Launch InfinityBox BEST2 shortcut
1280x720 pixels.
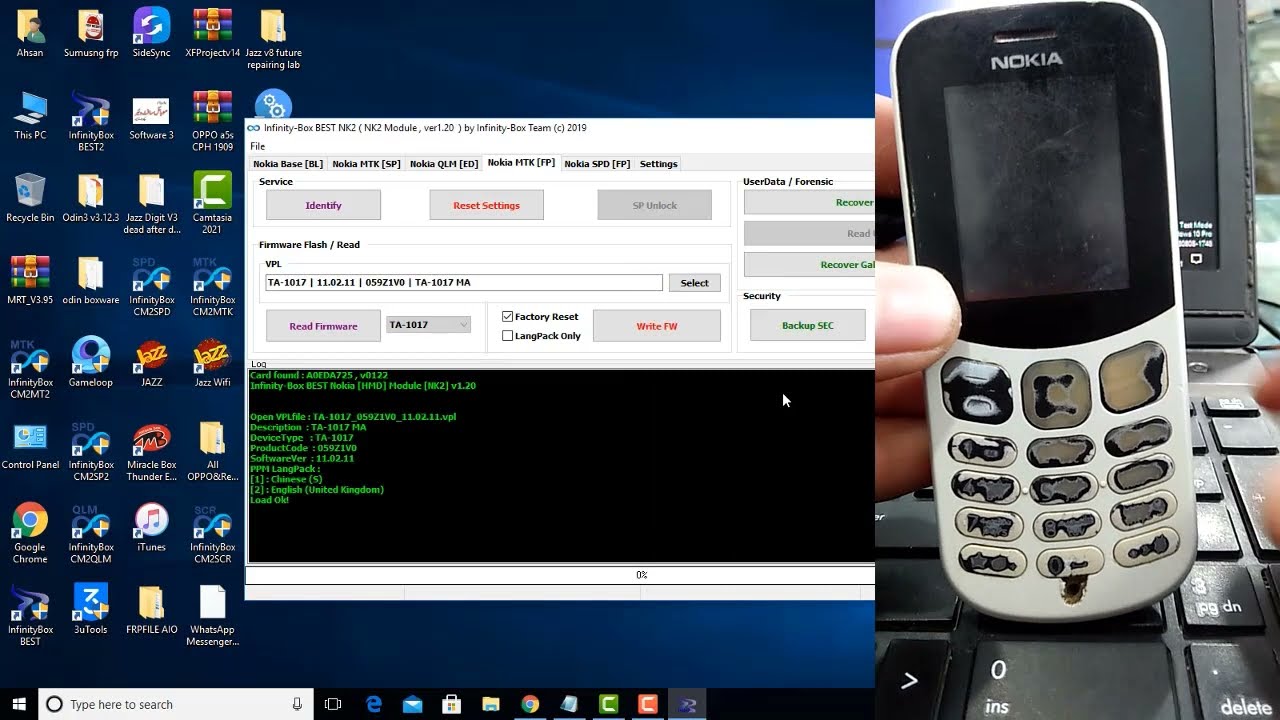click(x=91, y=121)
